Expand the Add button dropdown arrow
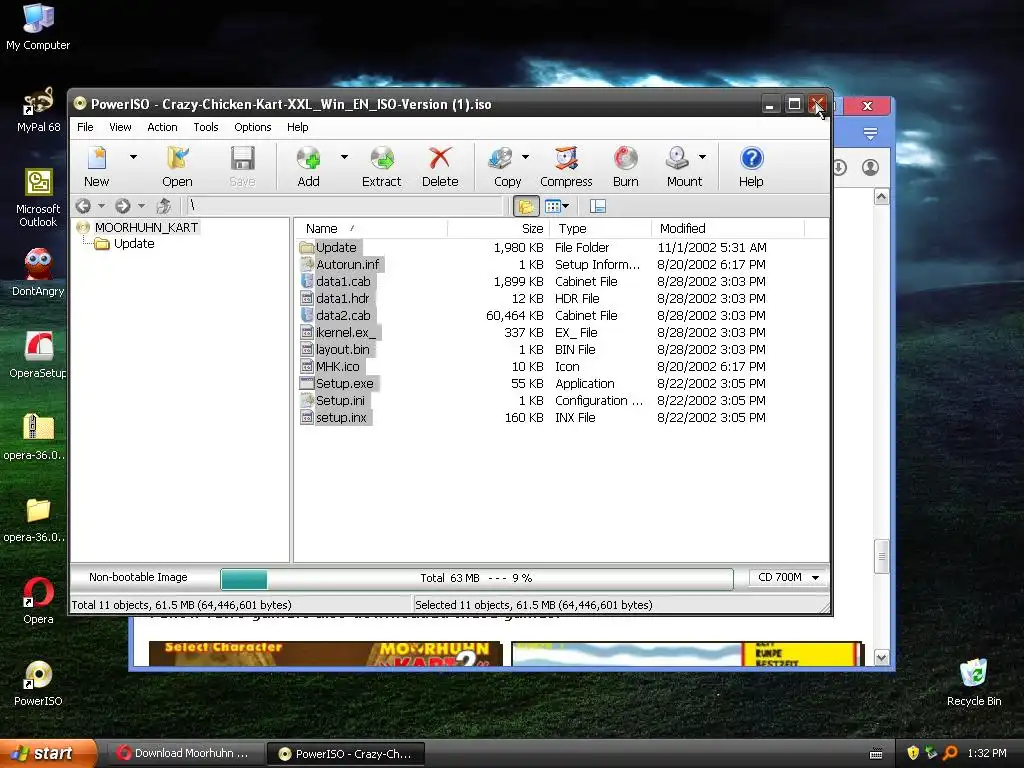 click(x=344, y=157)
